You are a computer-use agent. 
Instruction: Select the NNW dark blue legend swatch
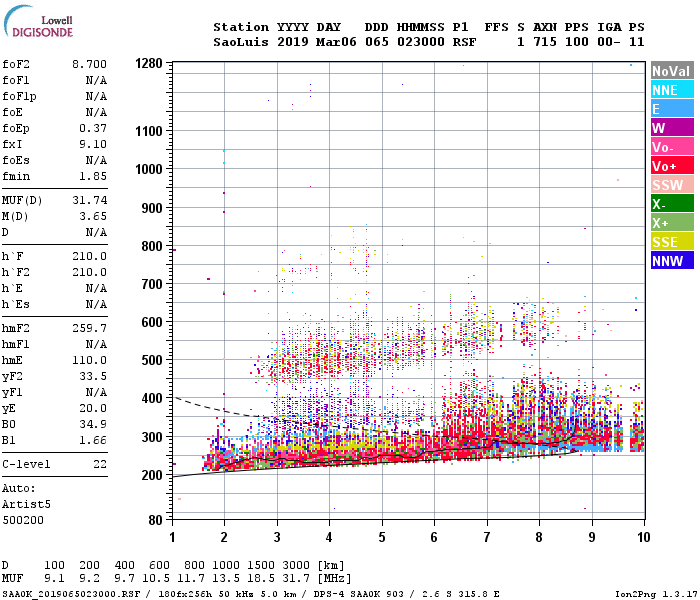(x=672, y=260)
